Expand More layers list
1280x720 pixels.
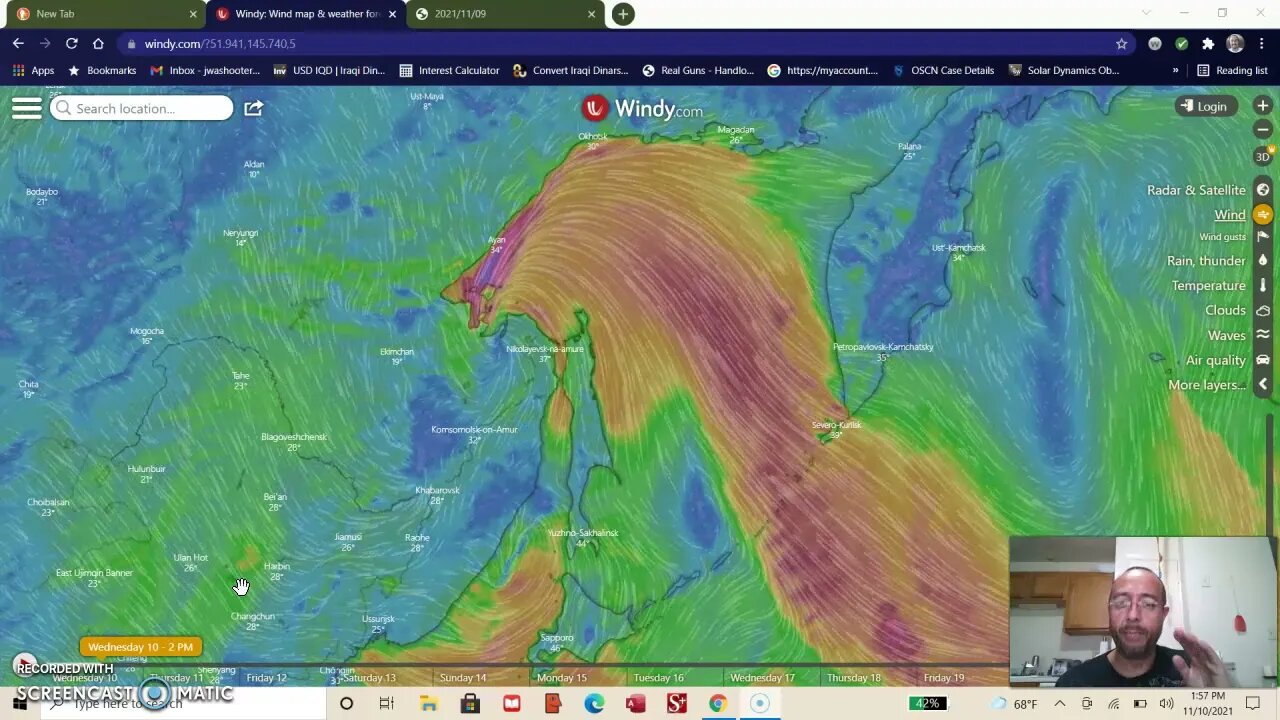pos(1207,385)
